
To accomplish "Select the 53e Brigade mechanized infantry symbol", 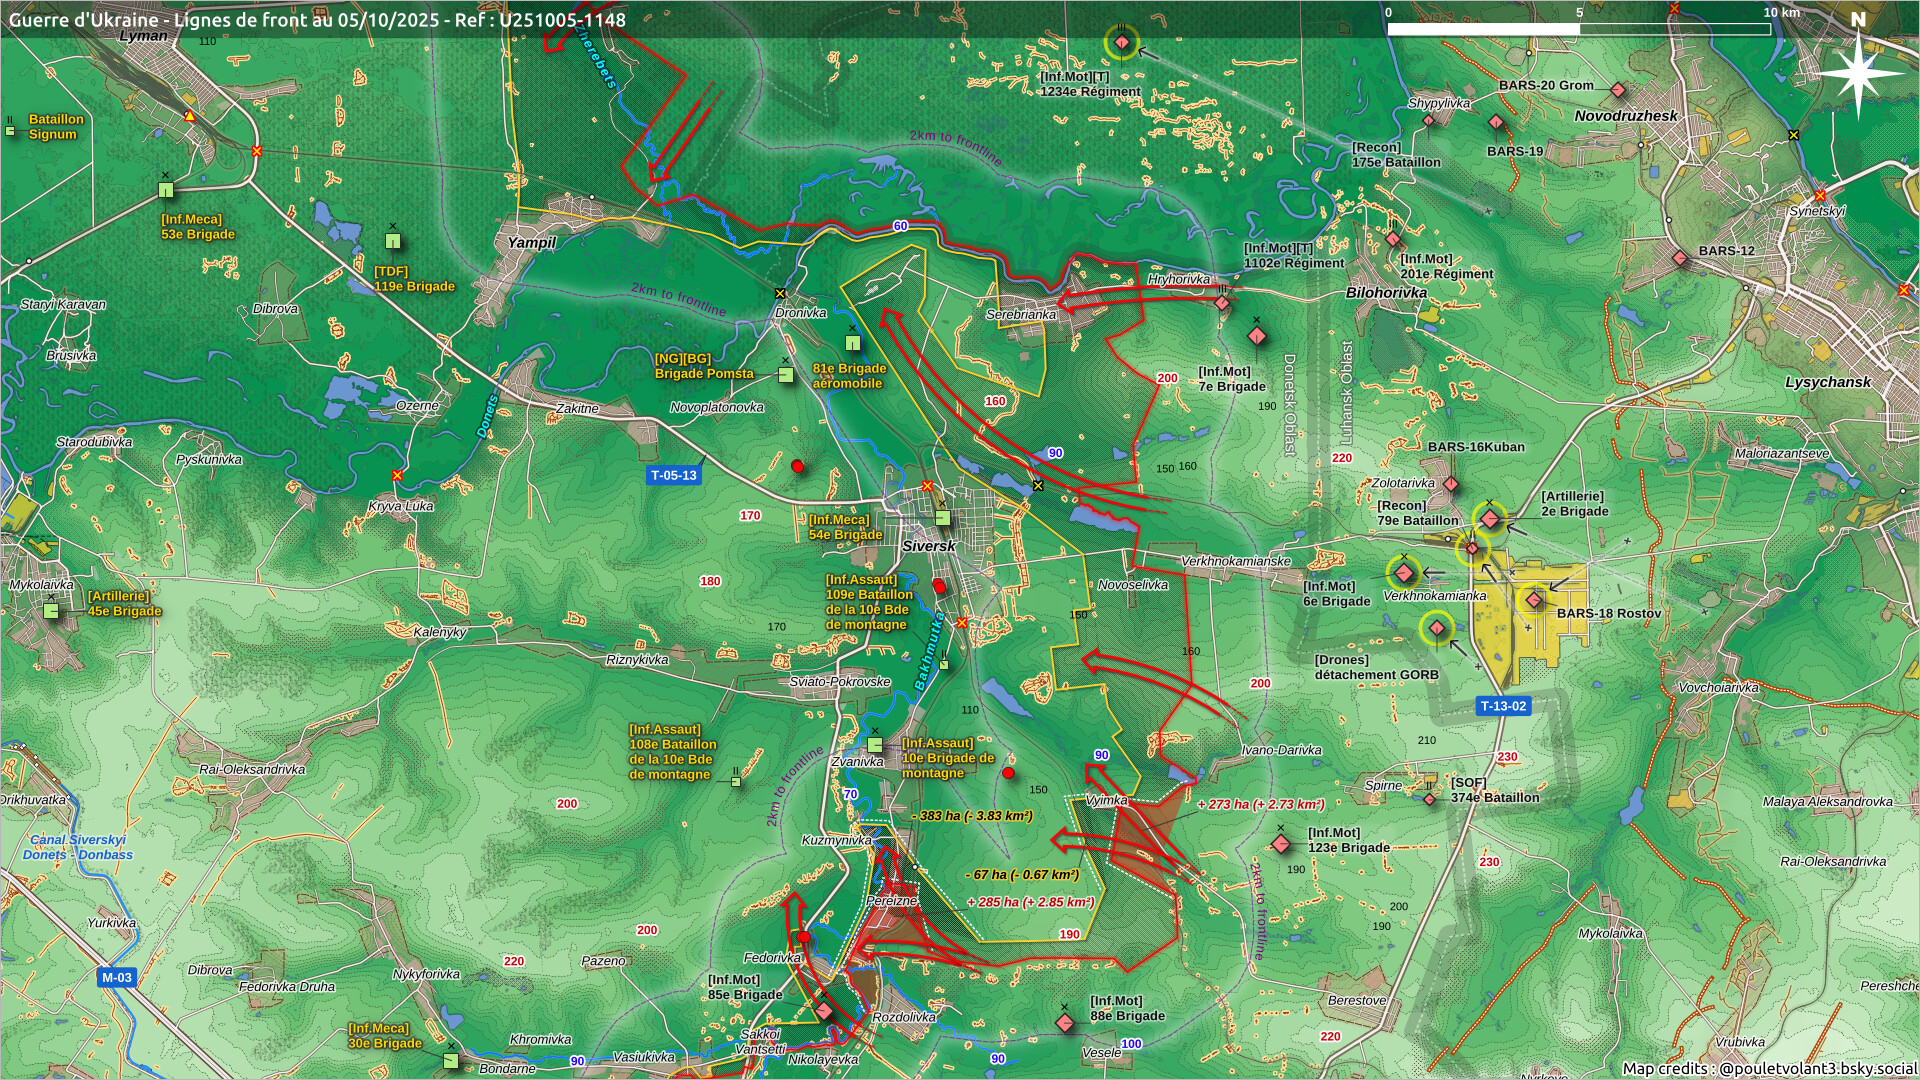I will (x=166, y=190).
